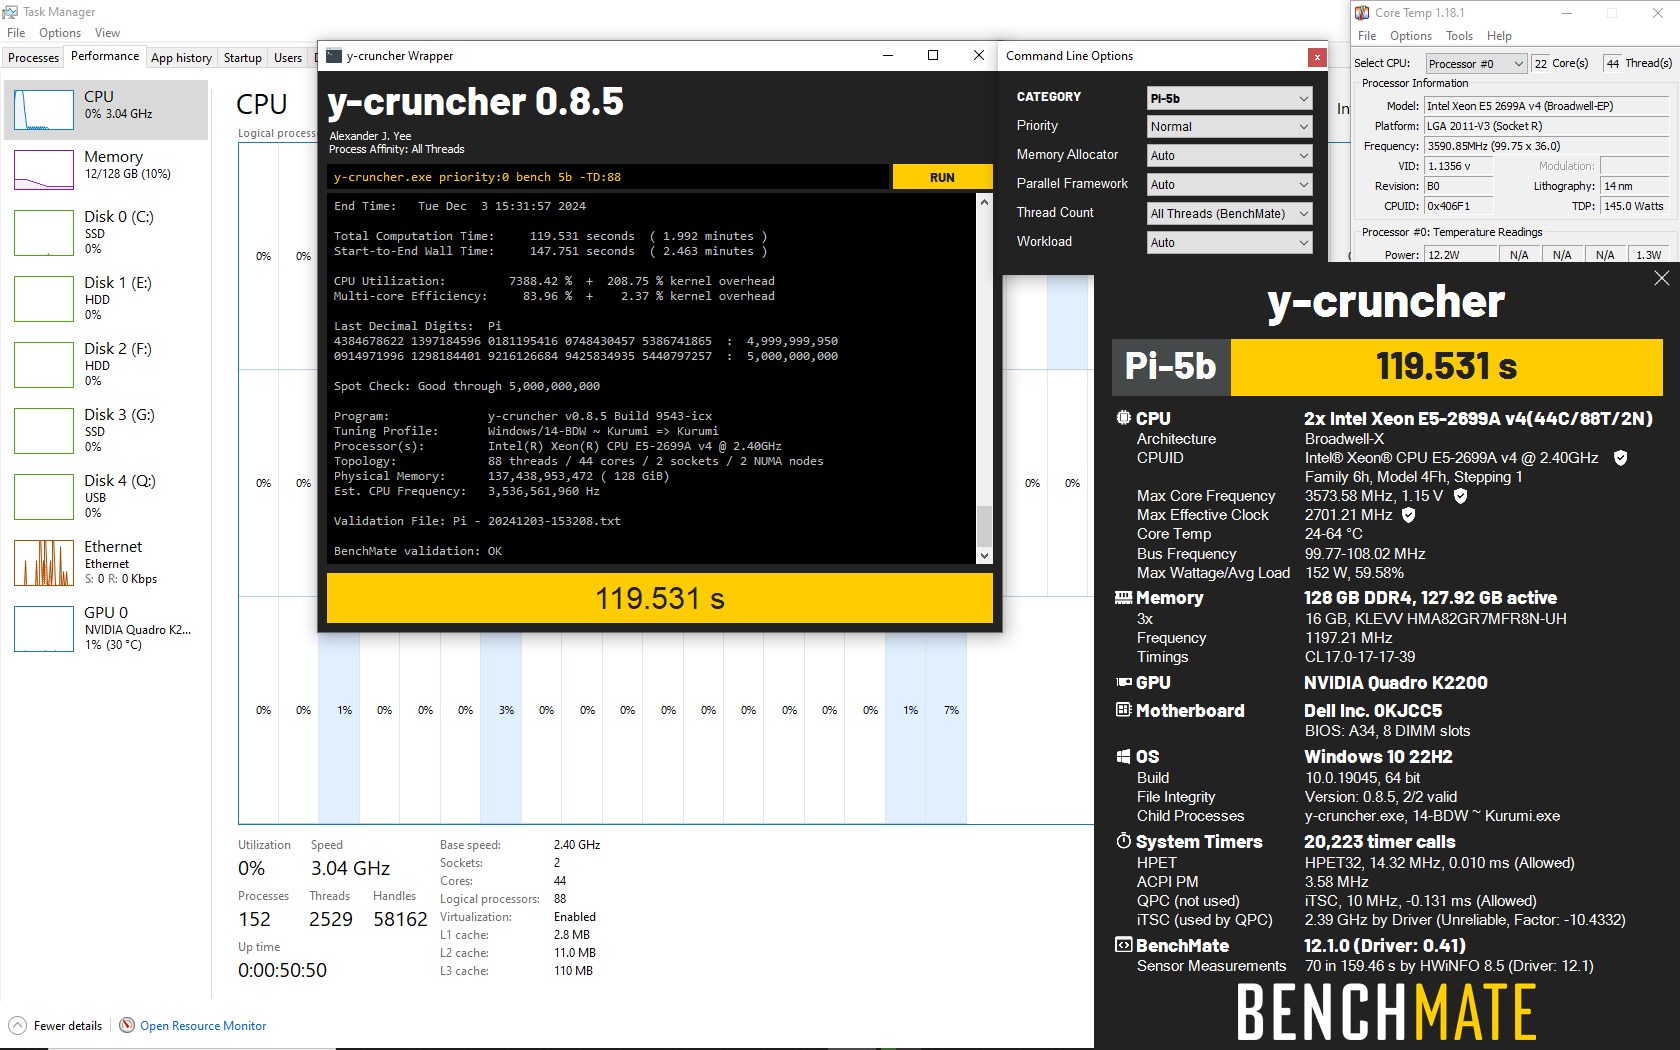1680x1050 pixels.
Task: Open Task Manager Options menu
Action: pos(60,33)
